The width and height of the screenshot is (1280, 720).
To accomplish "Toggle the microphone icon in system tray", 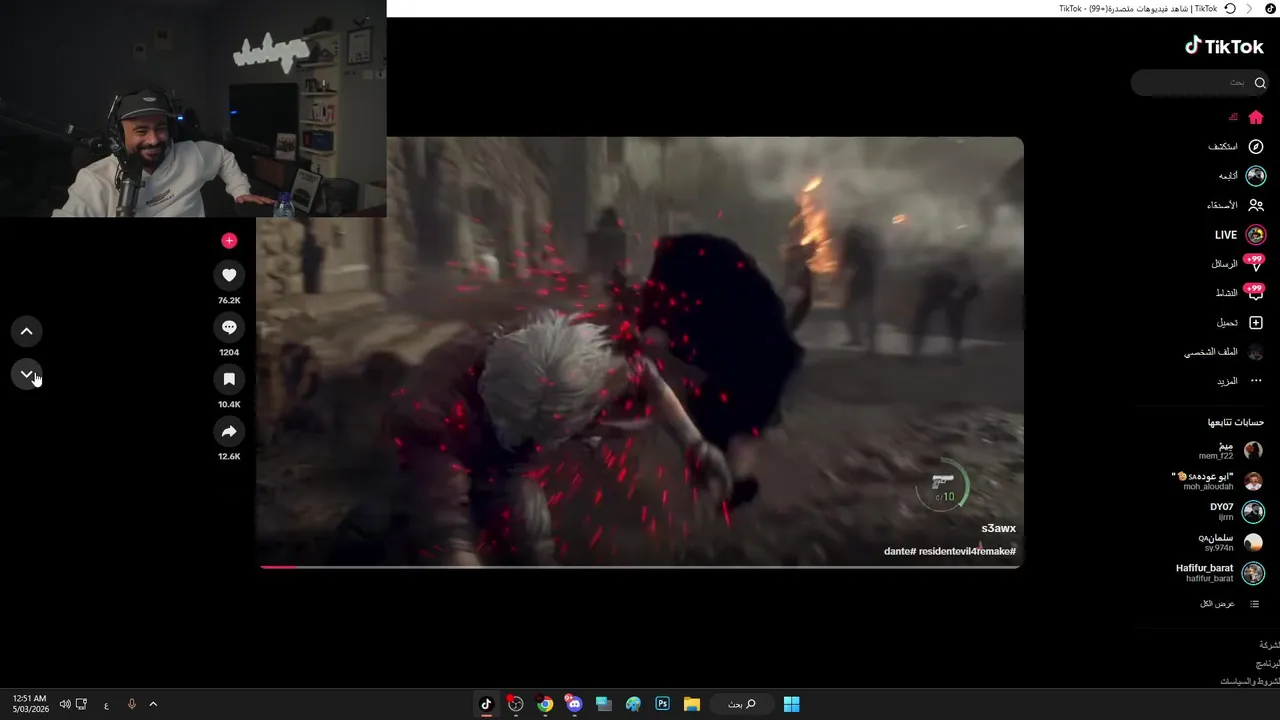I will [131, 704].
